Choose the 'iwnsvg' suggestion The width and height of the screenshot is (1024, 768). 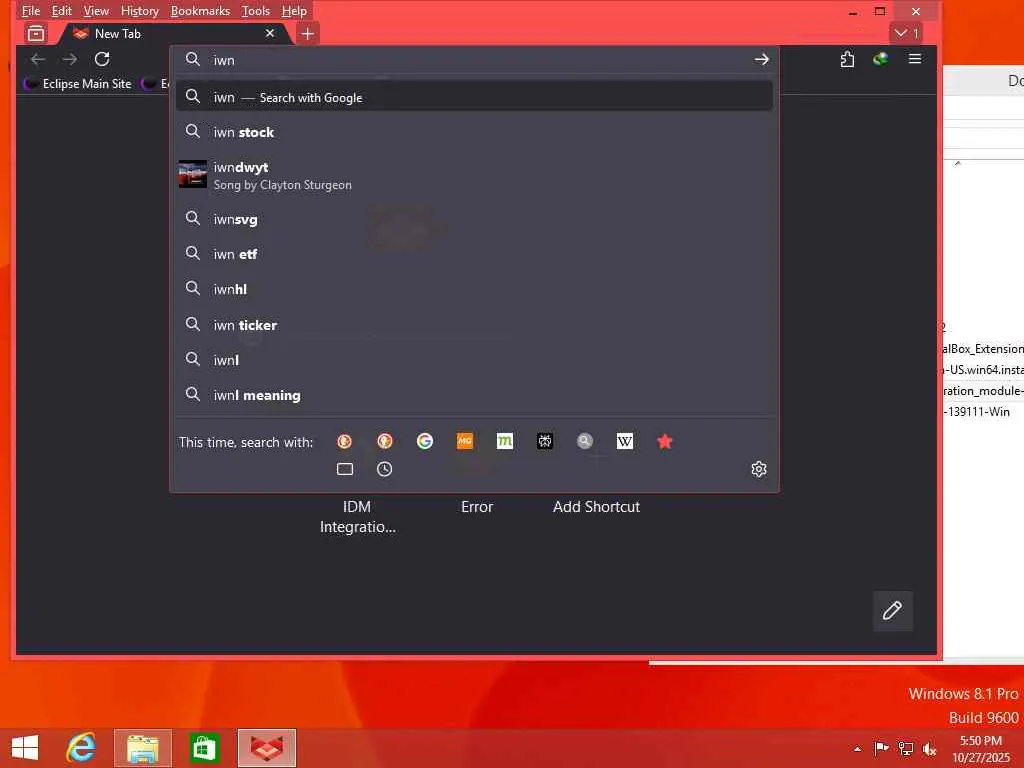pyautogui.click(x=474, y=219)
